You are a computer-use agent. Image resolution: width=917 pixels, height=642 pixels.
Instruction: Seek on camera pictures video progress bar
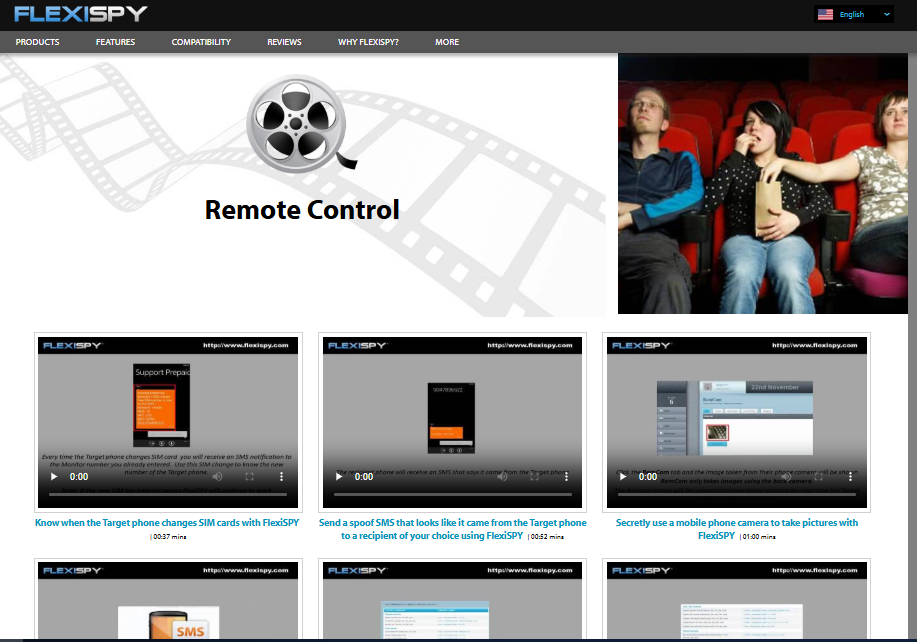tap(737, 495)
